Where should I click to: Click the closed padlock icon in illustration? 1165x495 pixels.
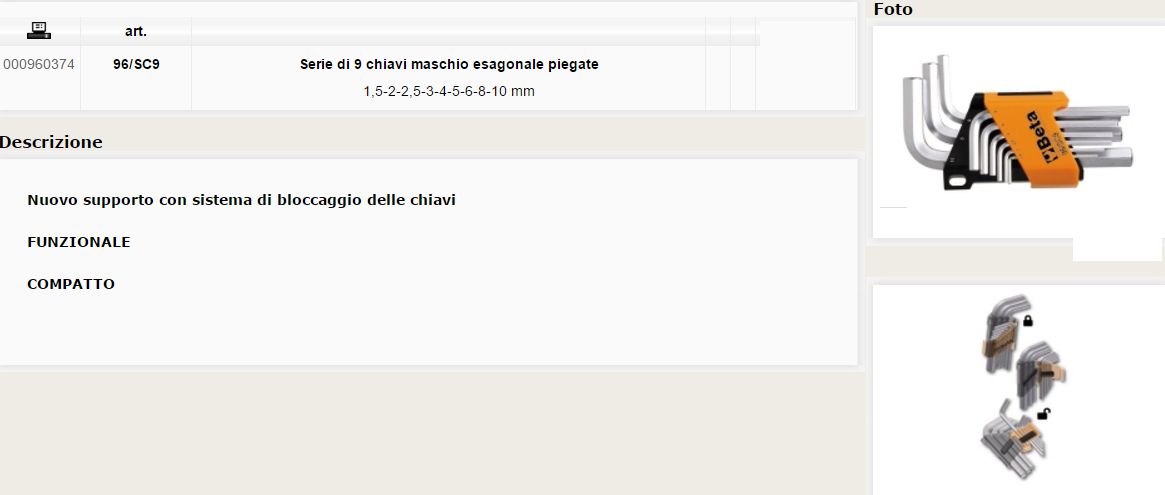tap(1028, 320)
